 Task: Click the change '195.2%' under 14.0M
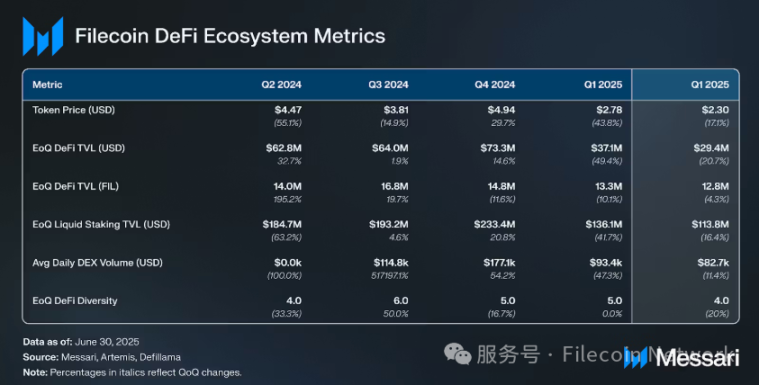(x=288, y=200)
